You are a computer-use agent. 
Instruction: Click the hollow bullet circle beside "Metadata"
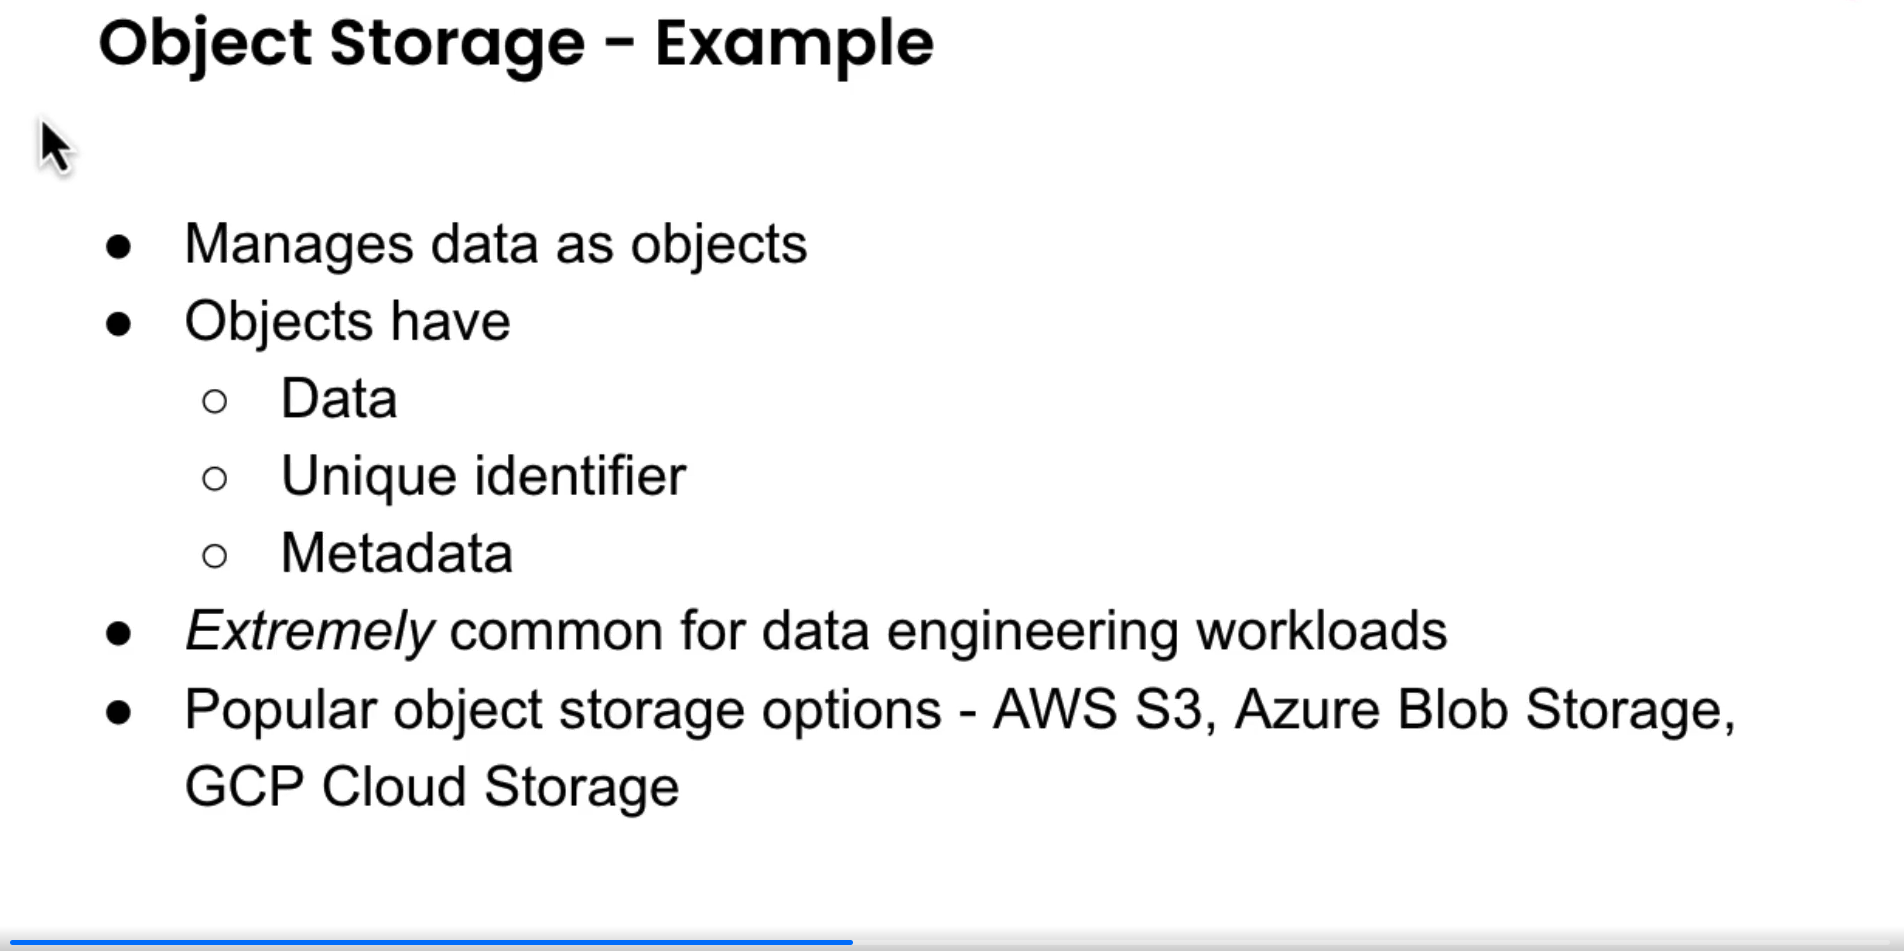tap(214, 556)
